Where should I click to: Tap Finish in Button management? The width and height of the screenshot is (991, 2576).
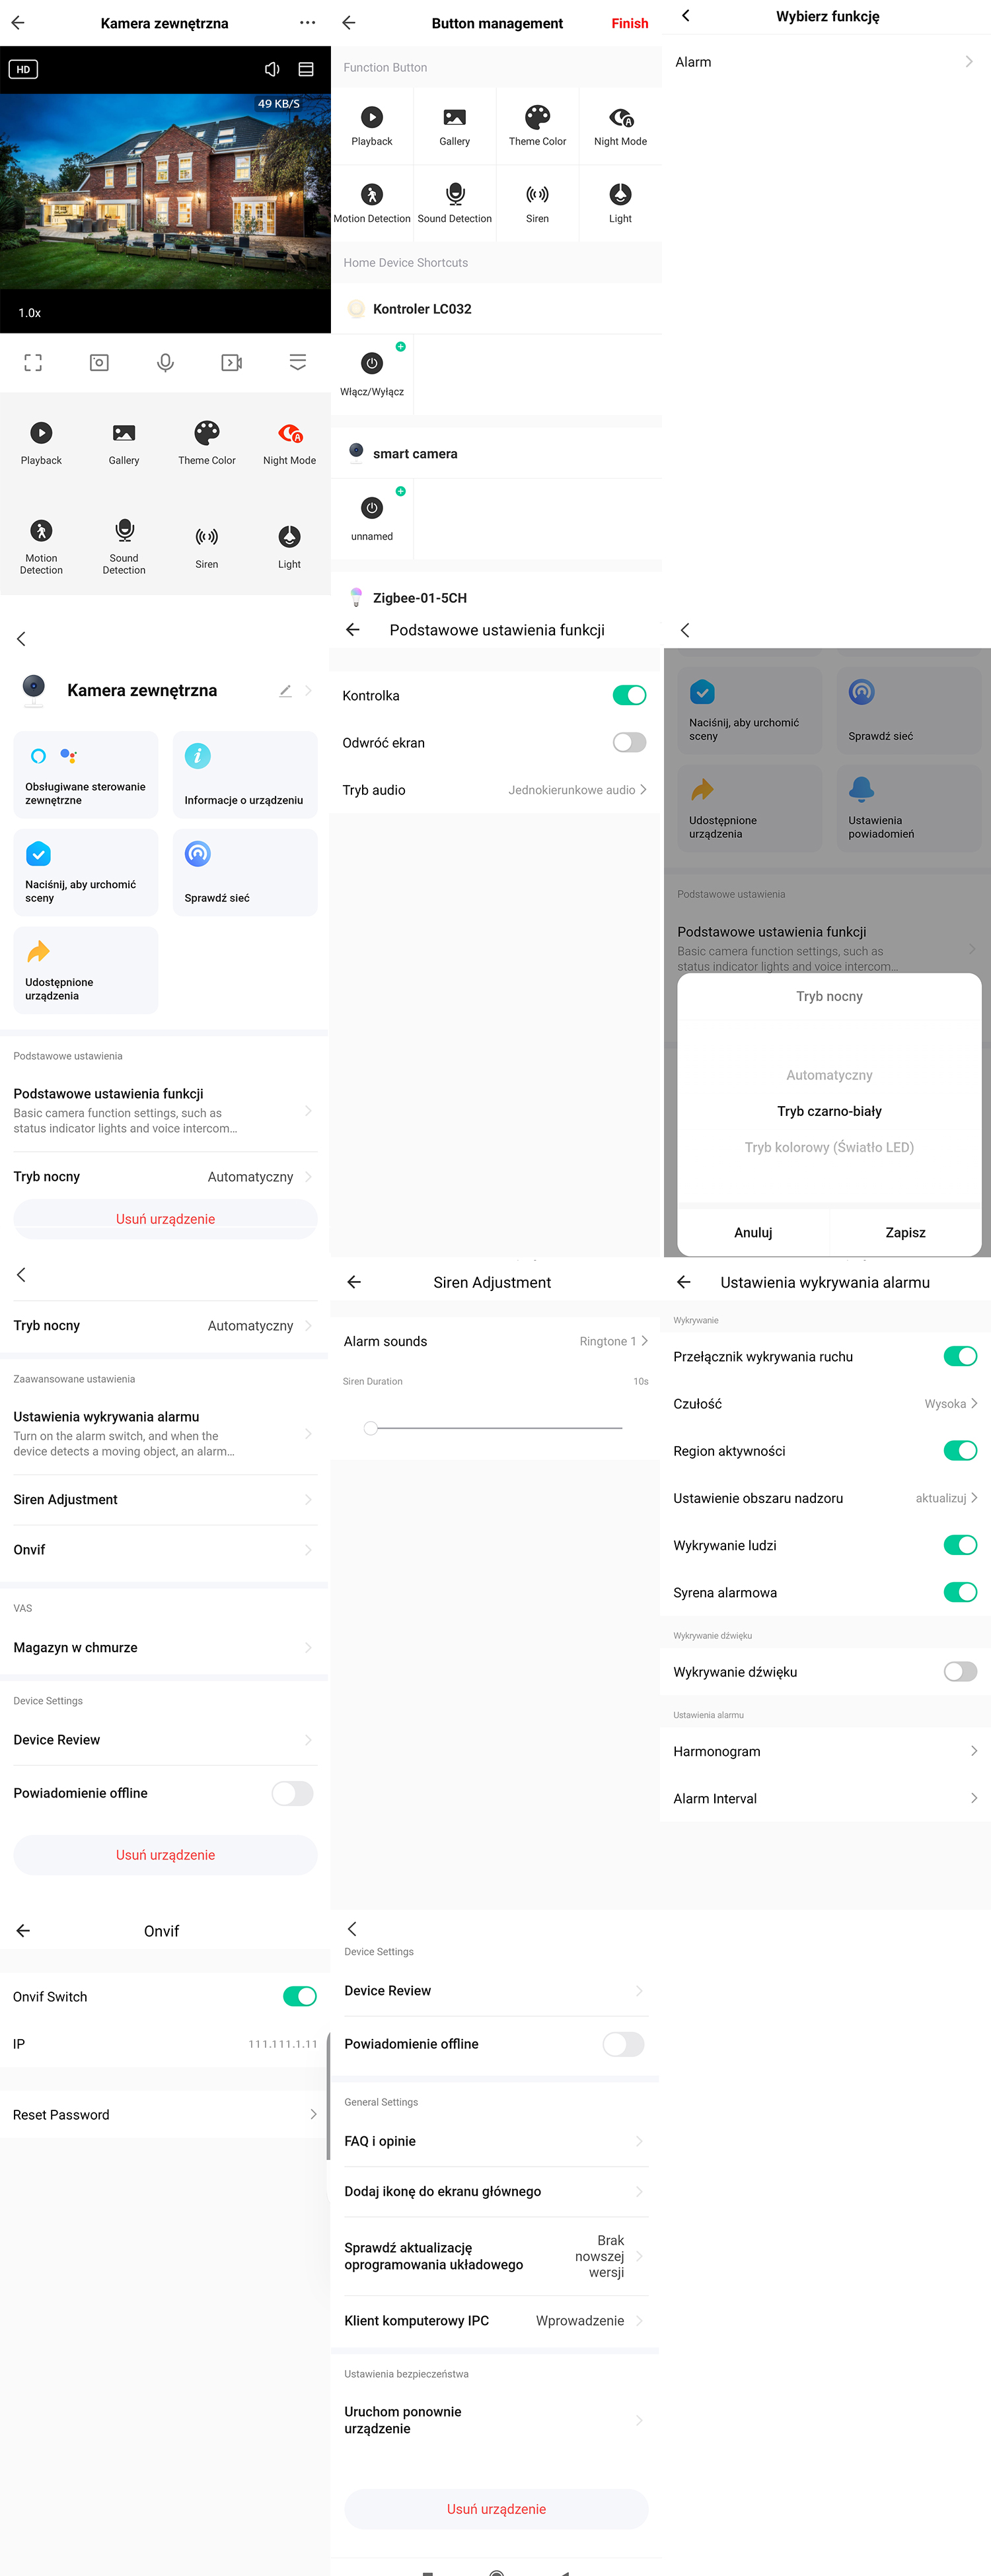(630, 23)
